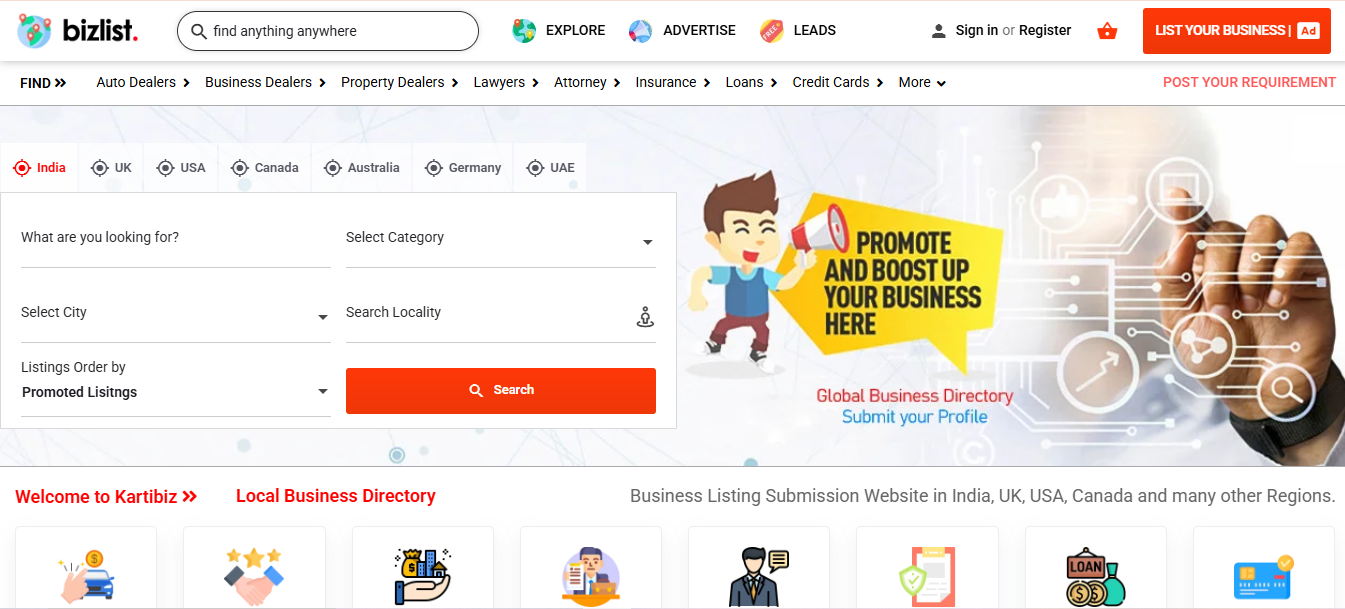Click the bizlist logo
1345x609 pixels.
coord(77,31)
